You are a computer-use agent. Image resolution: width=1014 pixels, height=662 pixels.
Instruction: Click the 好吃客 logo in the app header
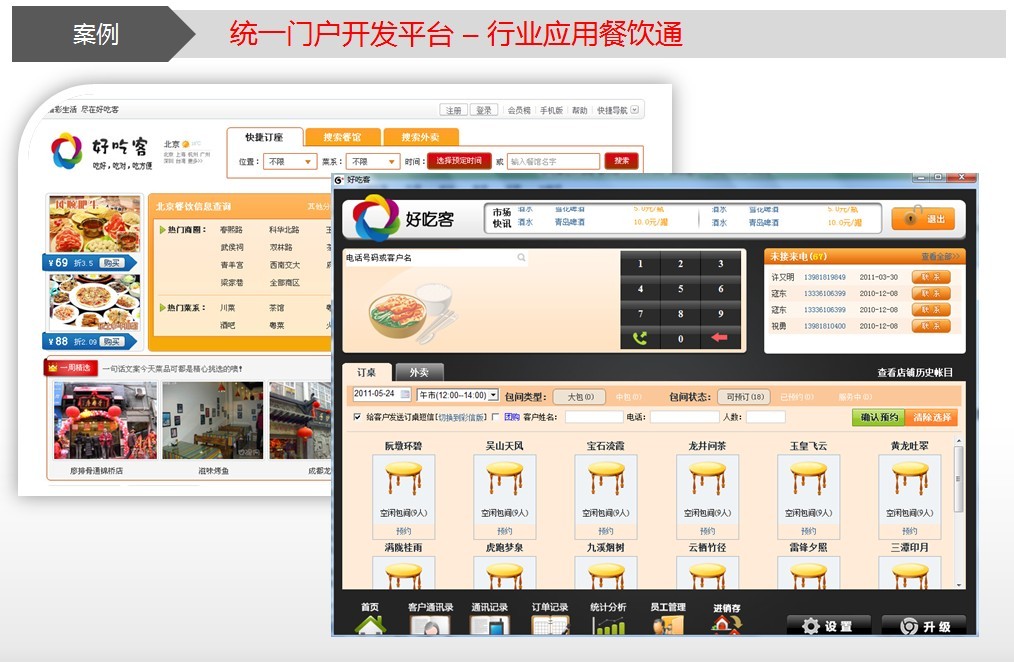[x=404, y=219]
